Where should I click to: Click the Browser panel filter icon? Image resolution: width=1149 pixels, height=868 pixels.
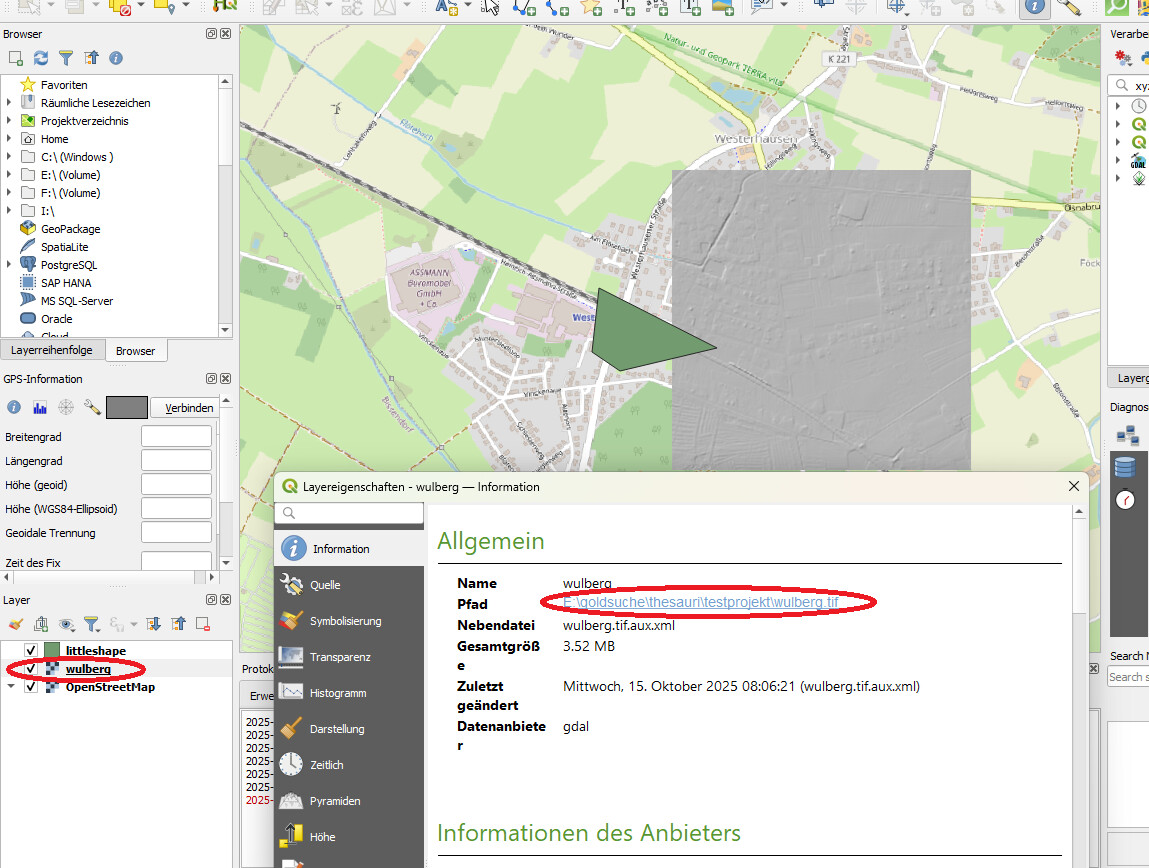[x=66, y=59]
